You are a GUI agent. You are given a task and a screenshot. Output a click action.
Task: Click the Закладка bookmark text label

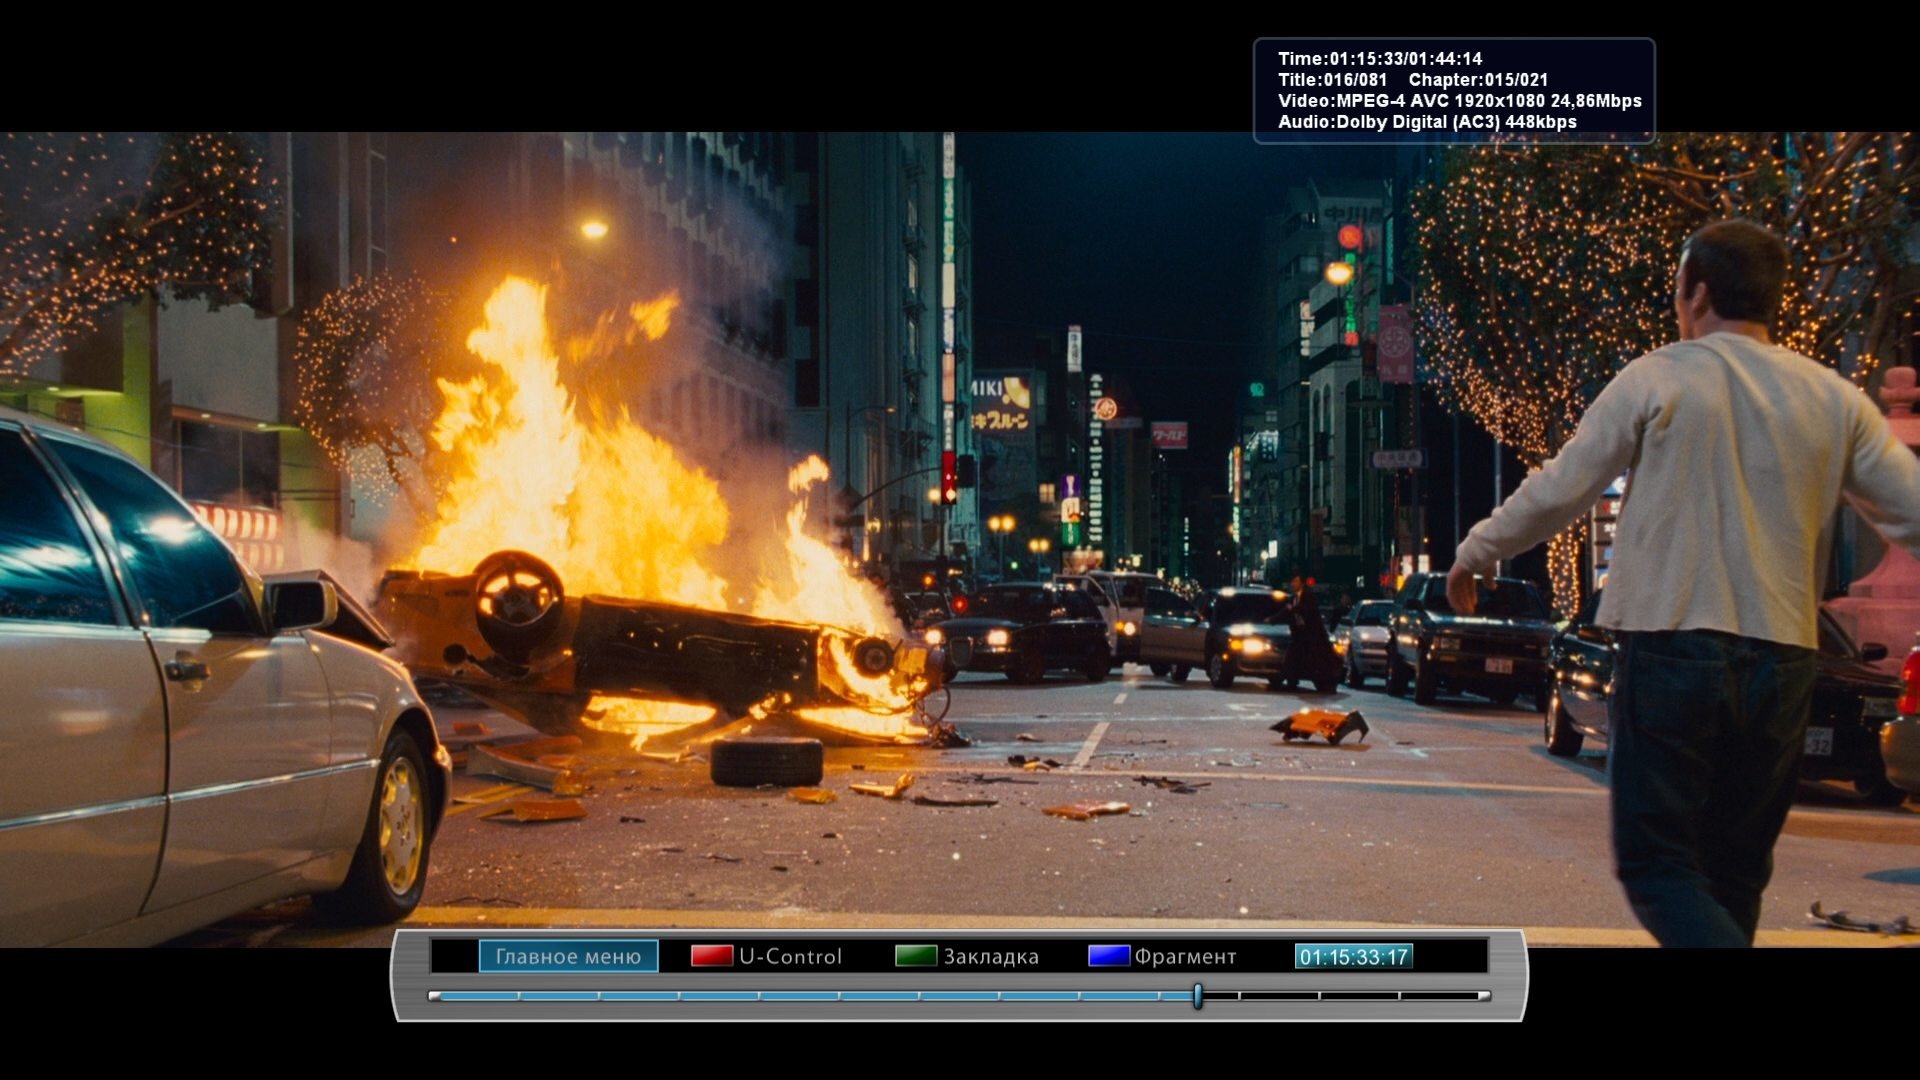coord(990,956)
